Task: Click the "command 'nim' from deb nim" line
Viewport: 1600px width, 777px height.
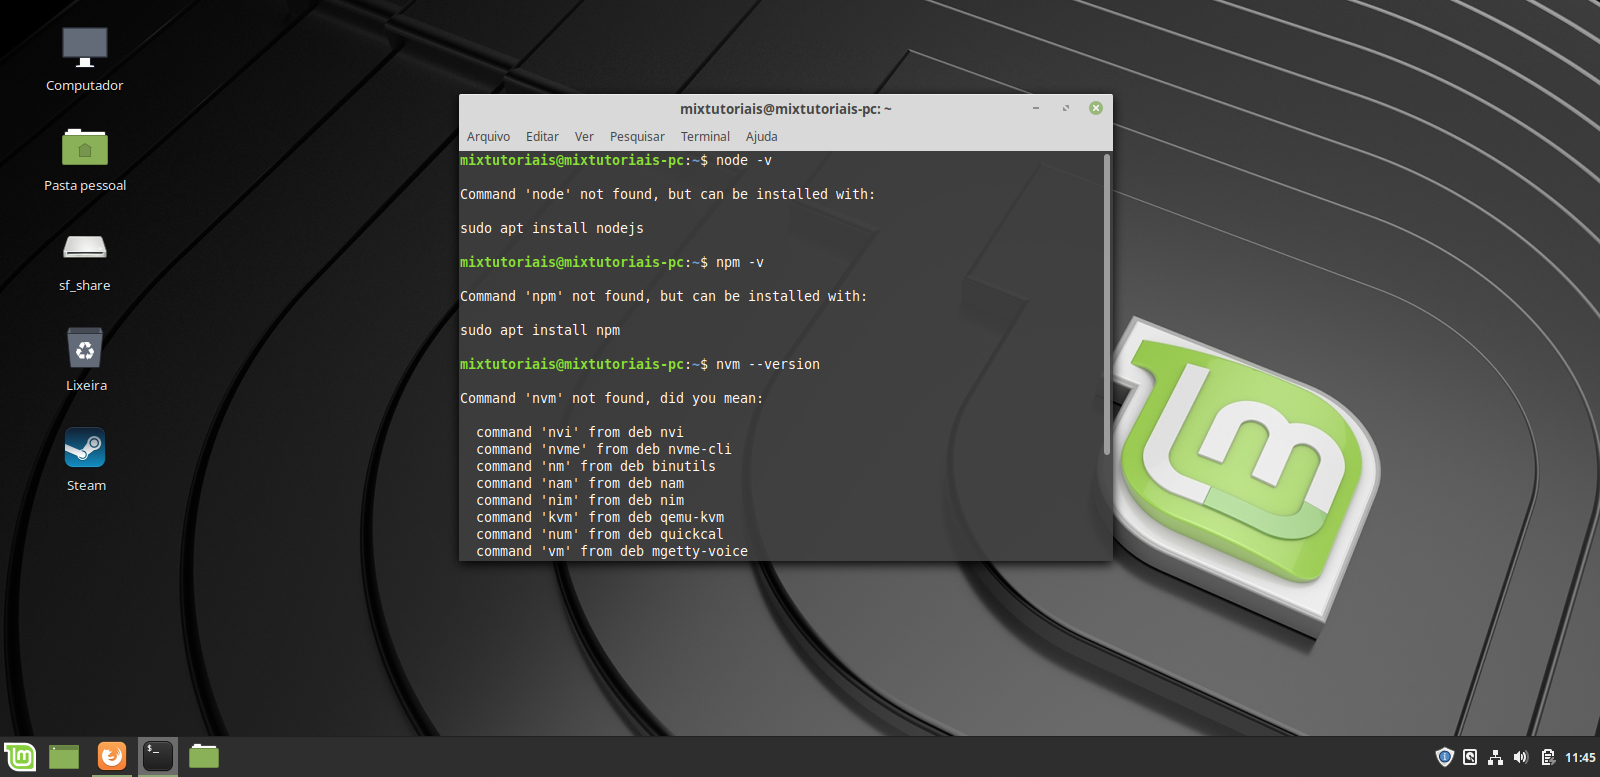Action: (580, 500)
